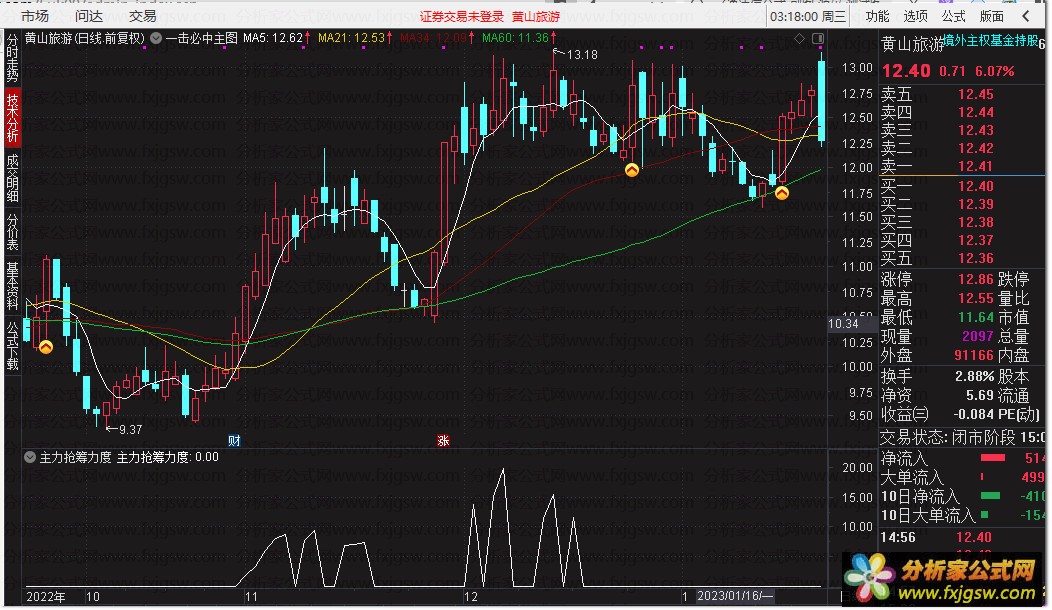
Task: Click the 卖一 12.41 order row
Action: click(937, 166)
